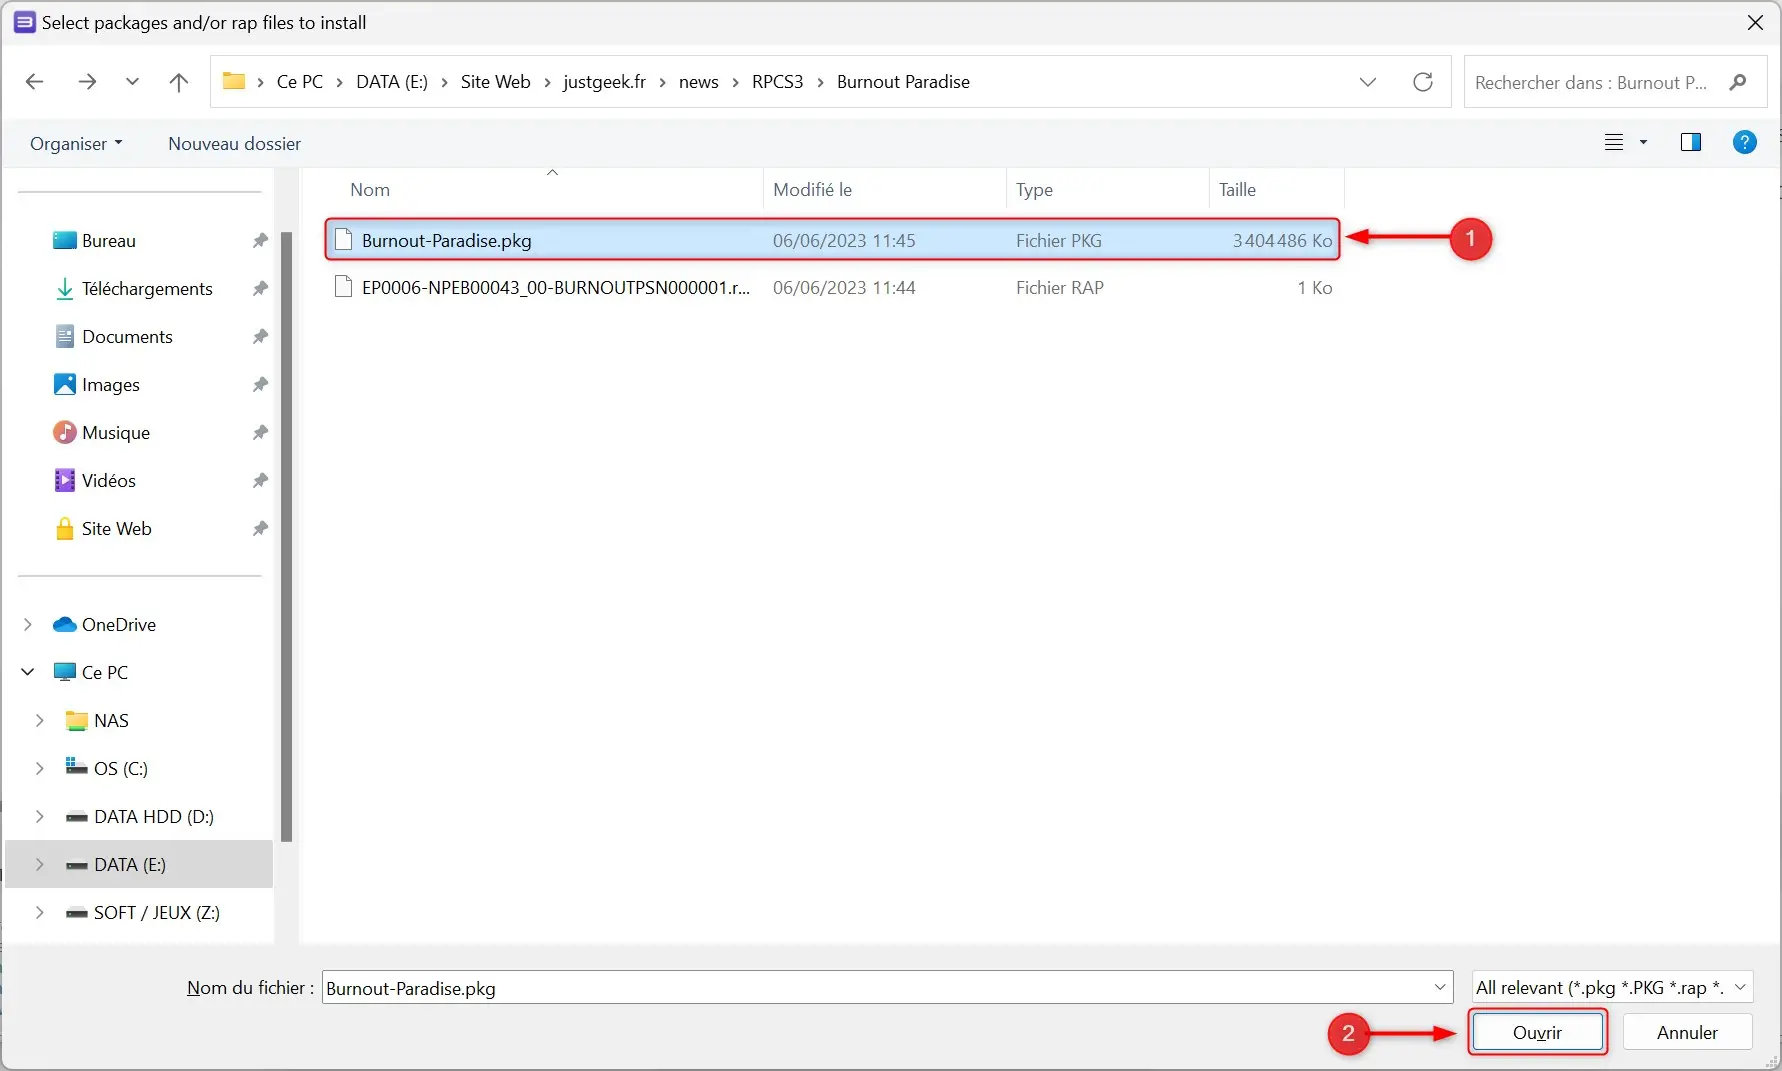The height and width of the screenshot is (1071, 1782).
Task: Click the pin icon beside Images
Action: click(x=260, y=384)
